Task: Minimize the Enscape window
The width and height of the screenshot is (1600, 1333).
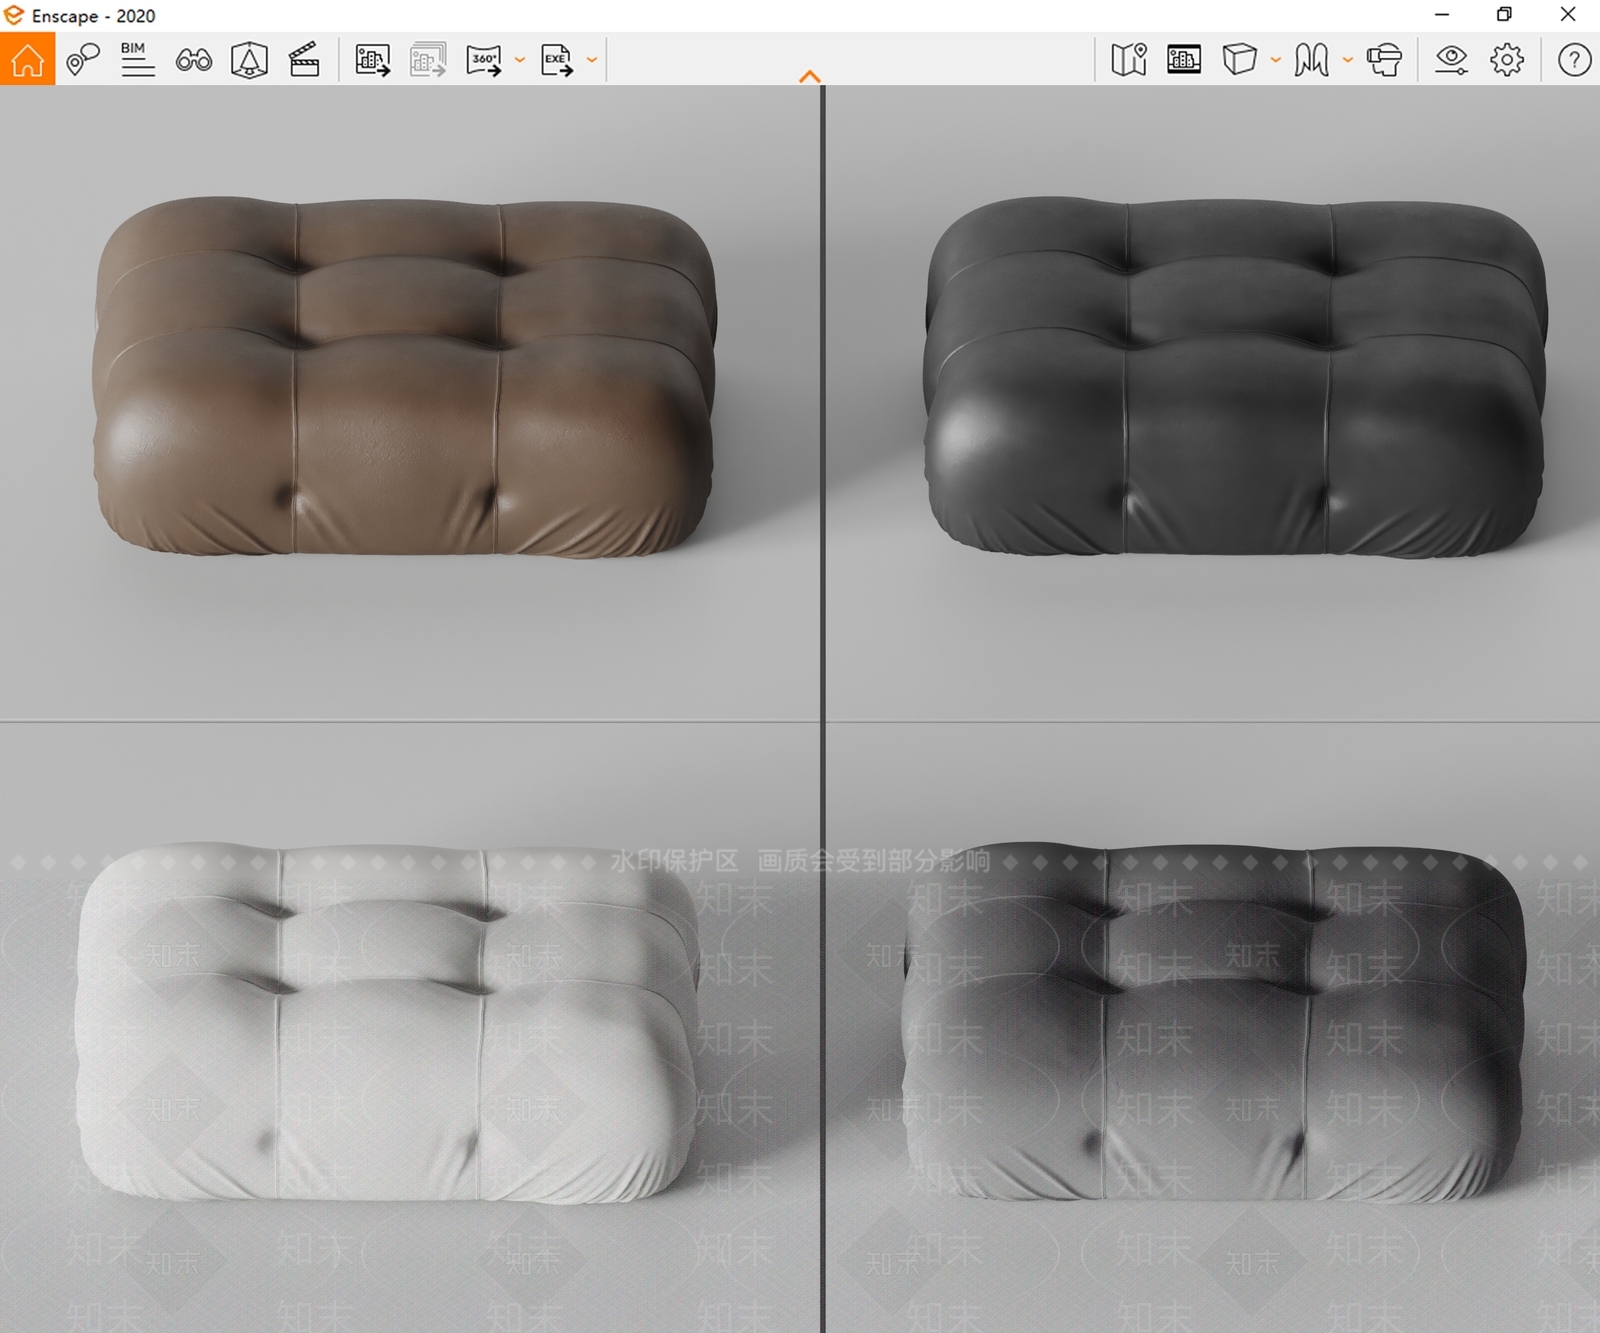Action: 1441,14
